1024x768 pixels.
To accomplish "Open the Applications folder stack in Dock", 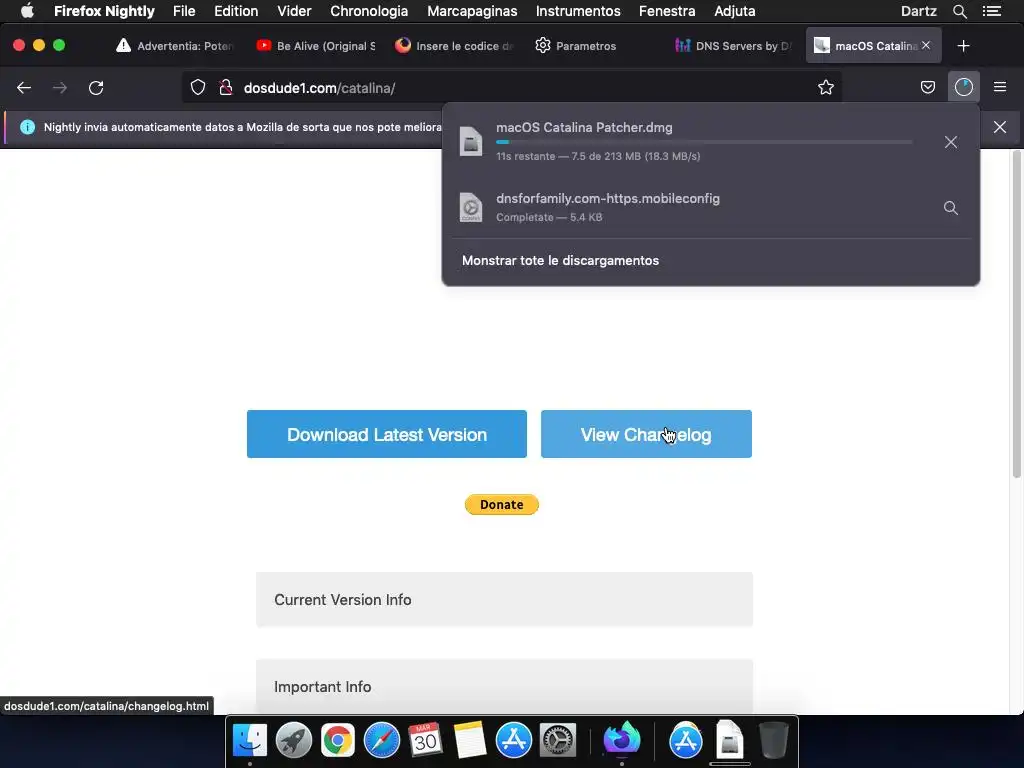I will (x=686, y=741).
